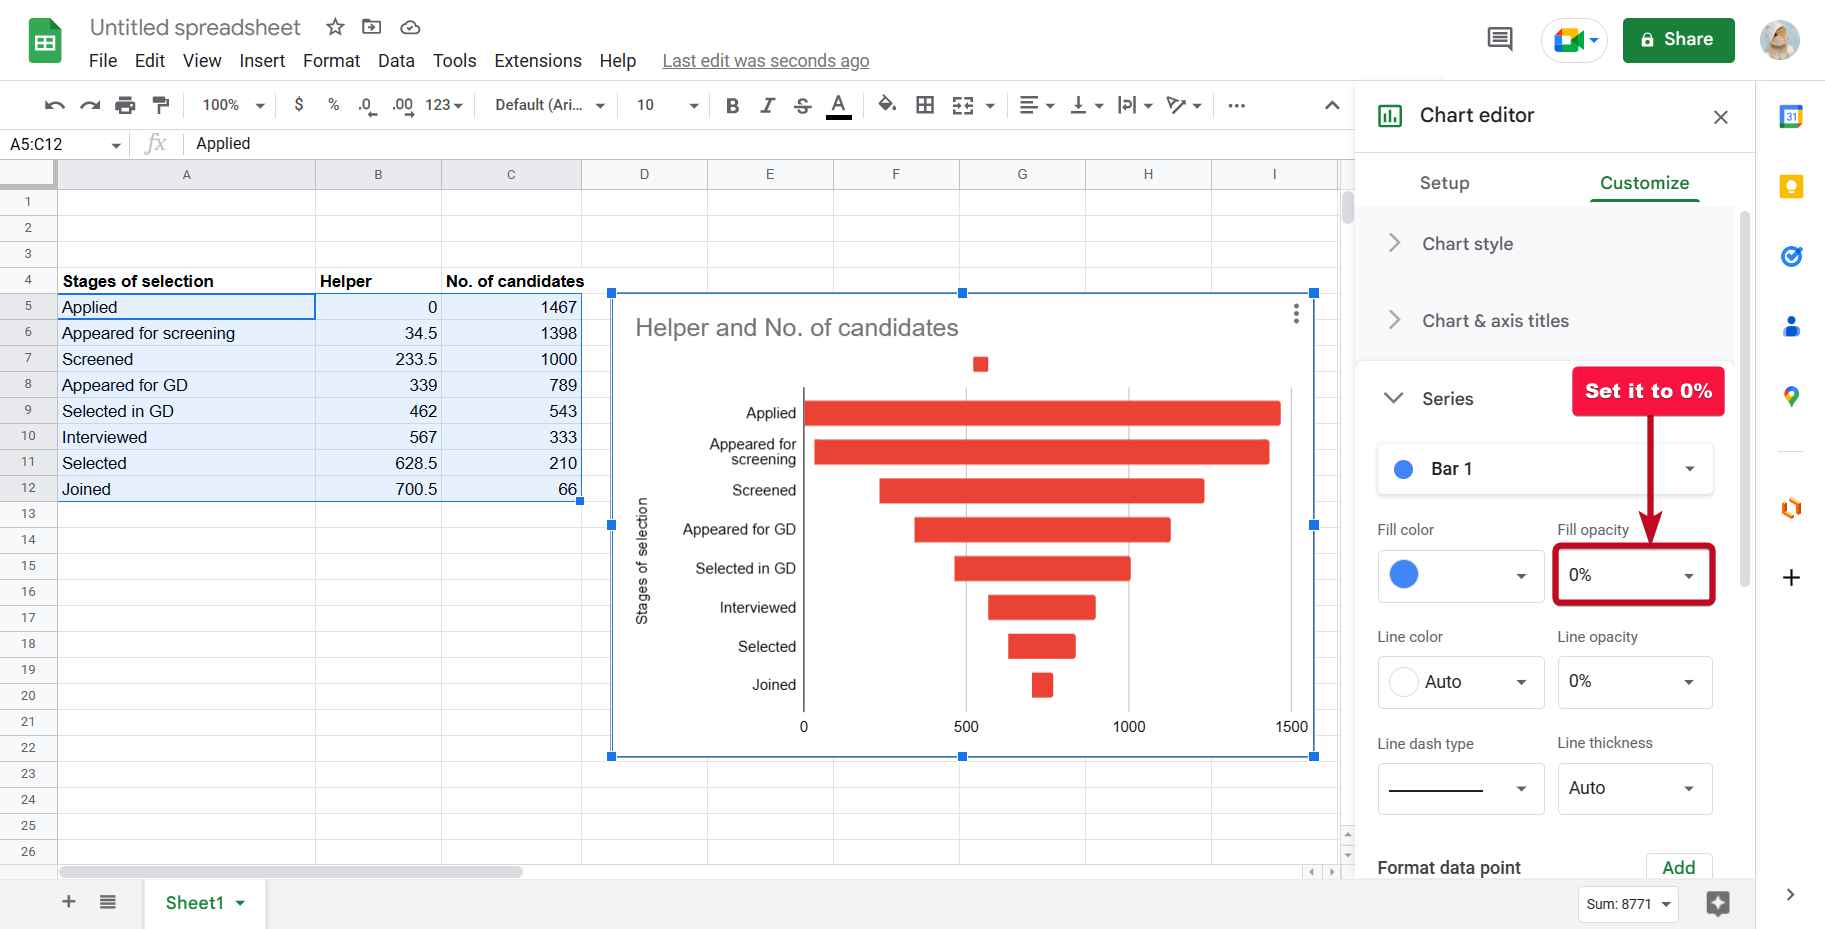Image resolution: width=1825 pixels, height=929 pixels.
Task: Open the File menu
Action: 103,61
